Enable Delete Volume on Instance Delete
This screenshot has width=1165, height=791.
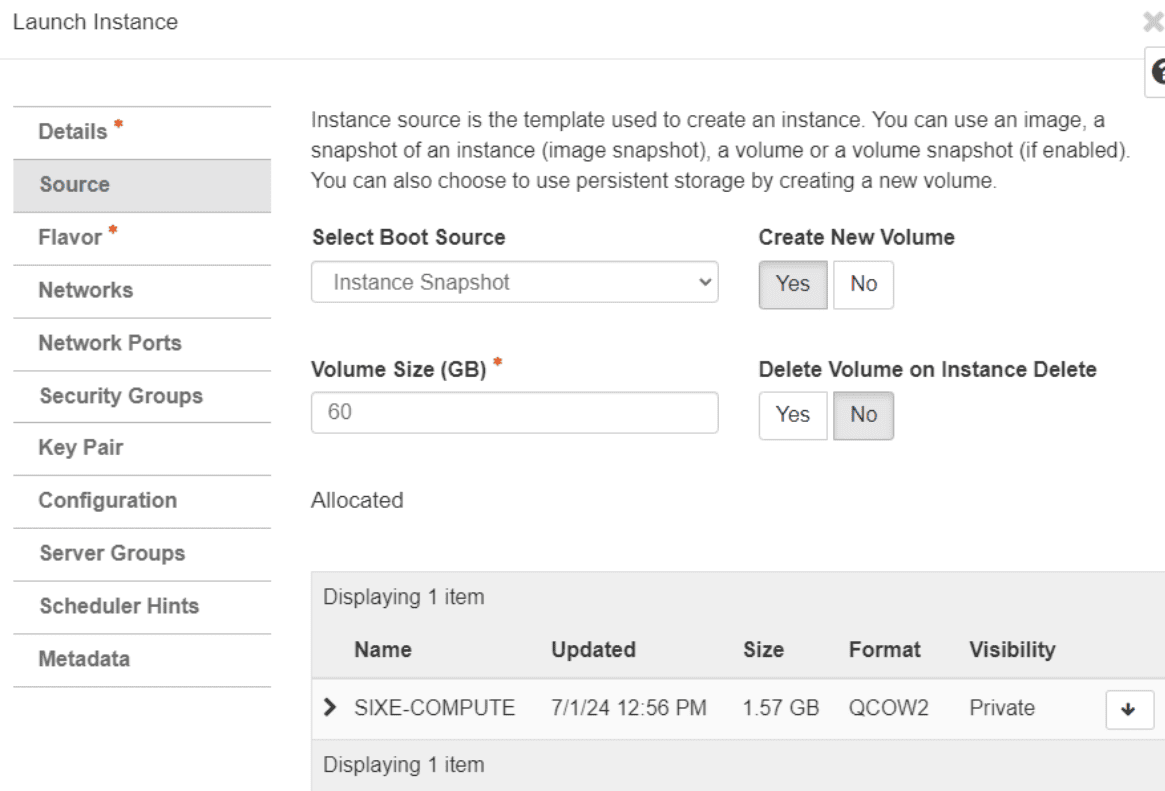click(792, 415)
